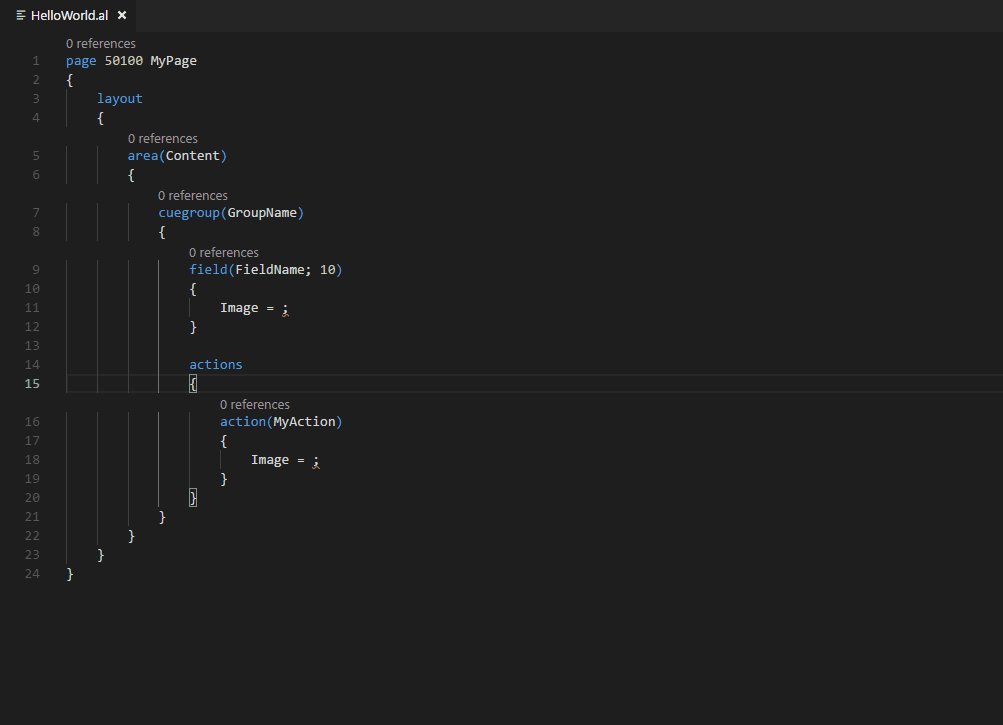
Task: Click the error squiggle semicolon on line 18
Action: 316,461
